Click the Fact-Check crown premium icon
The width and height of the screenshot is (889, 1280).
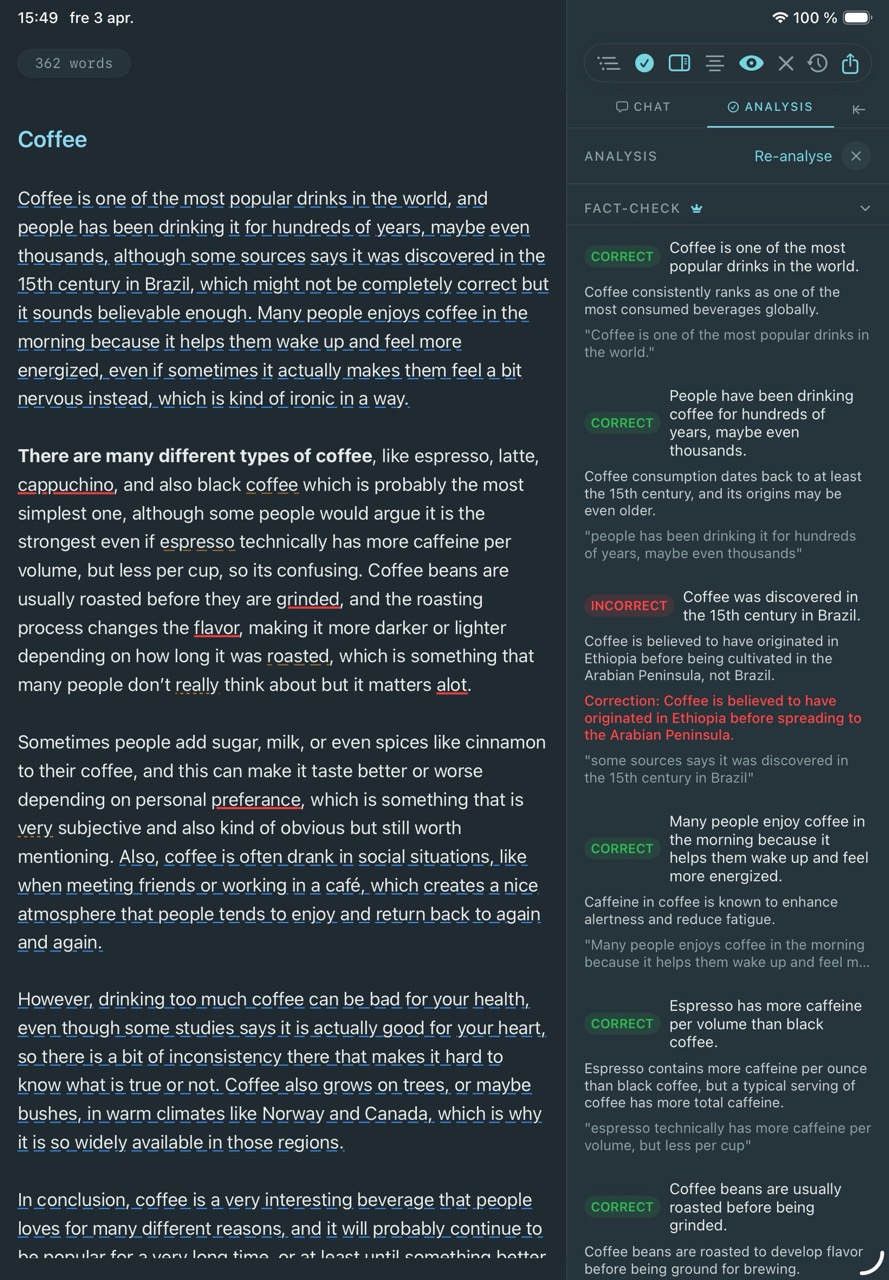coord(697,208)
